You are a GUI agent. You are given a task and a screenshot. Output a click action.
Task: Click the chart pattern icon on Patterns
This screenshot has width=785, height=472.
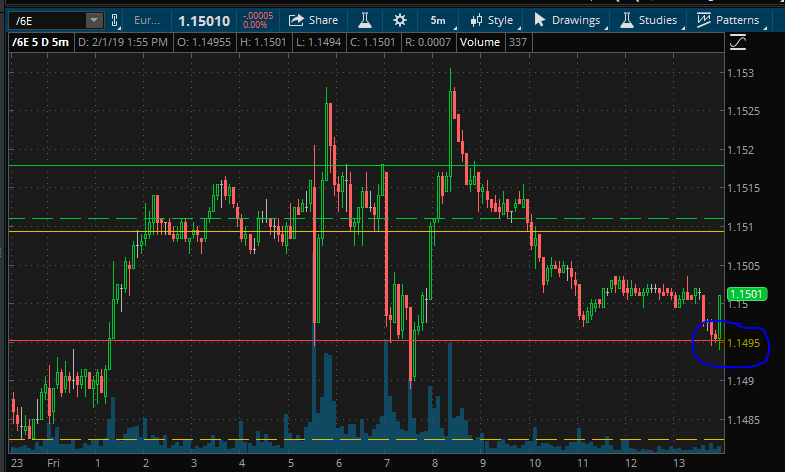703,20
